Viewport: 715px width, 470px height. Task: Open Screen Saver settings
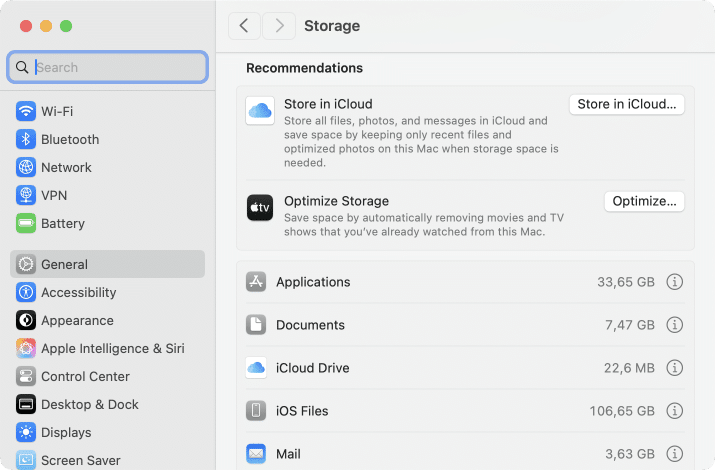[x=108, y=460]
